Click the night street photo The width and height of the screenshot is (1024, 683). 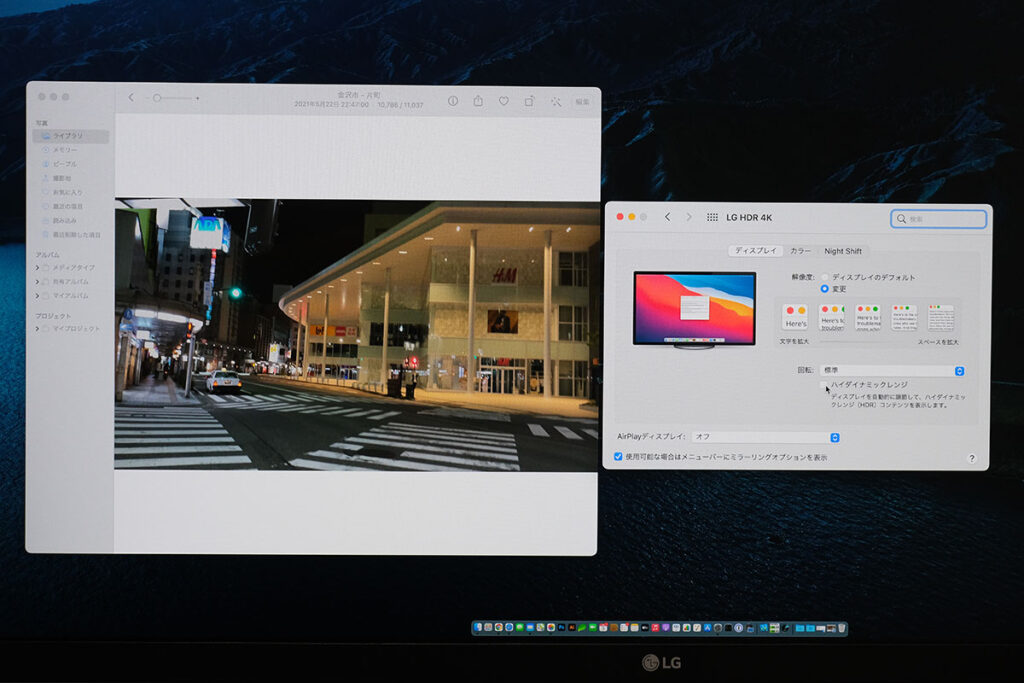357,334
